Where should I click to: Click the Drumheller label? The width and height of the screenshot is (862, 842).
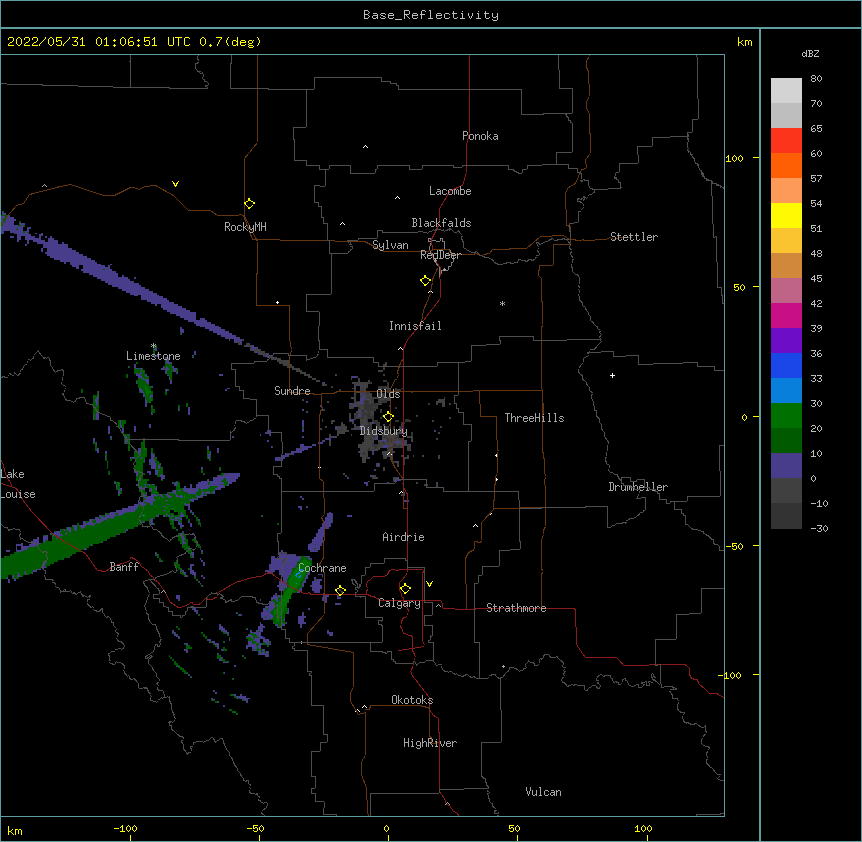pos(638,487)
